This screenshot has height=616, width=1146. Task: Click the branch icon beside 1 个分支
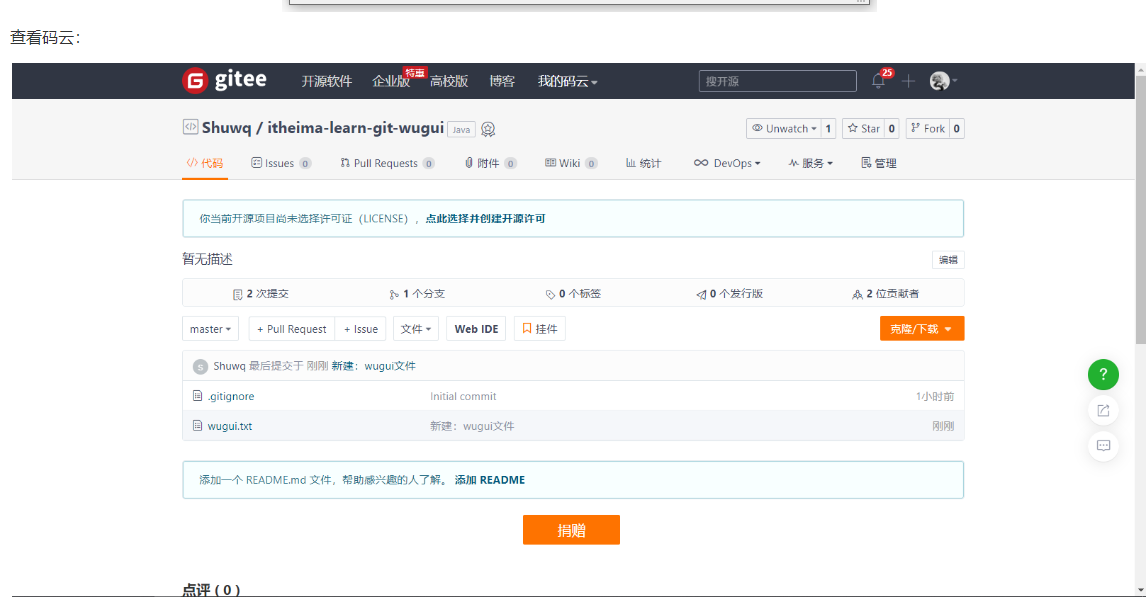pyautogui.click(x=394, y=294)
